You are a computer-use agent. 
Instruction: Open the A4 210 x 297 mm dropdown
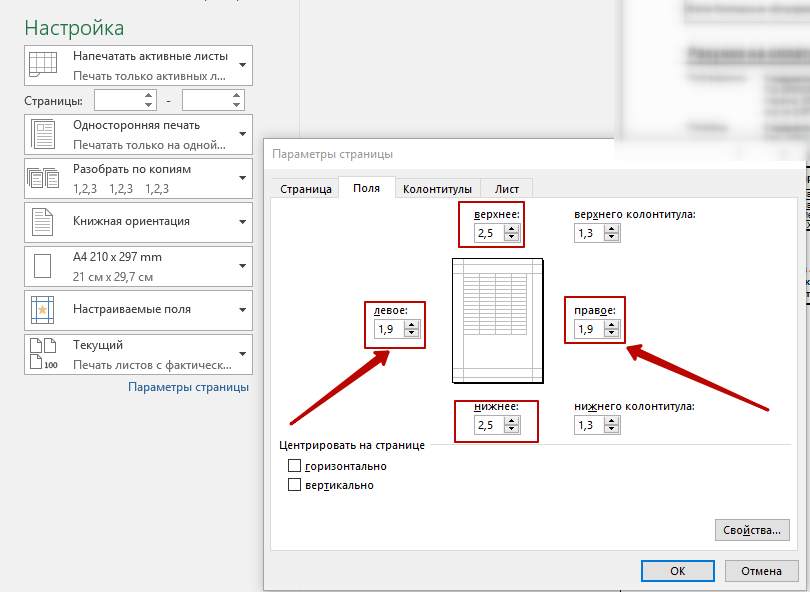[x=242, y=266]
